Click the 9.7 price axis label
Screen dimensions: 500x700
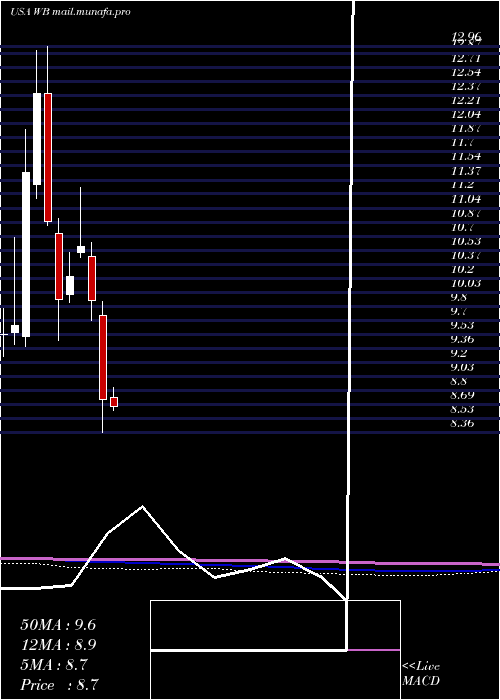point(460,311)
